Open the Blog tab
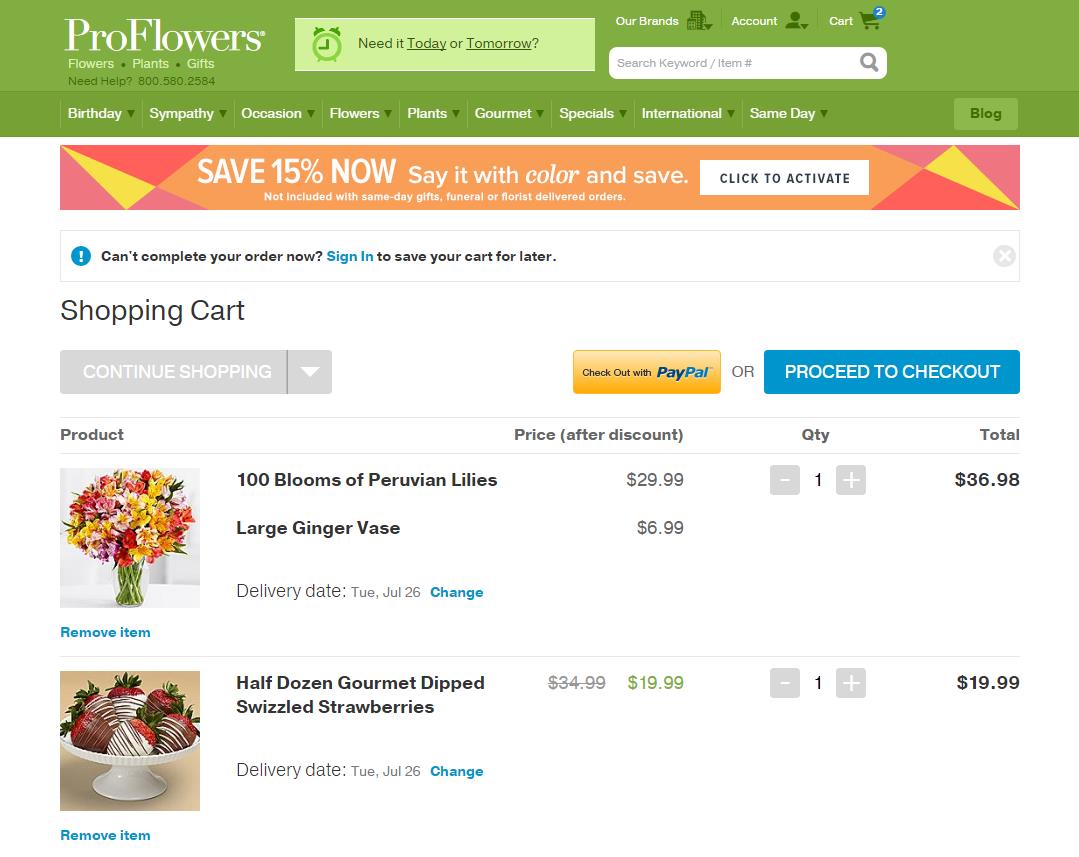 pos(985,113)
